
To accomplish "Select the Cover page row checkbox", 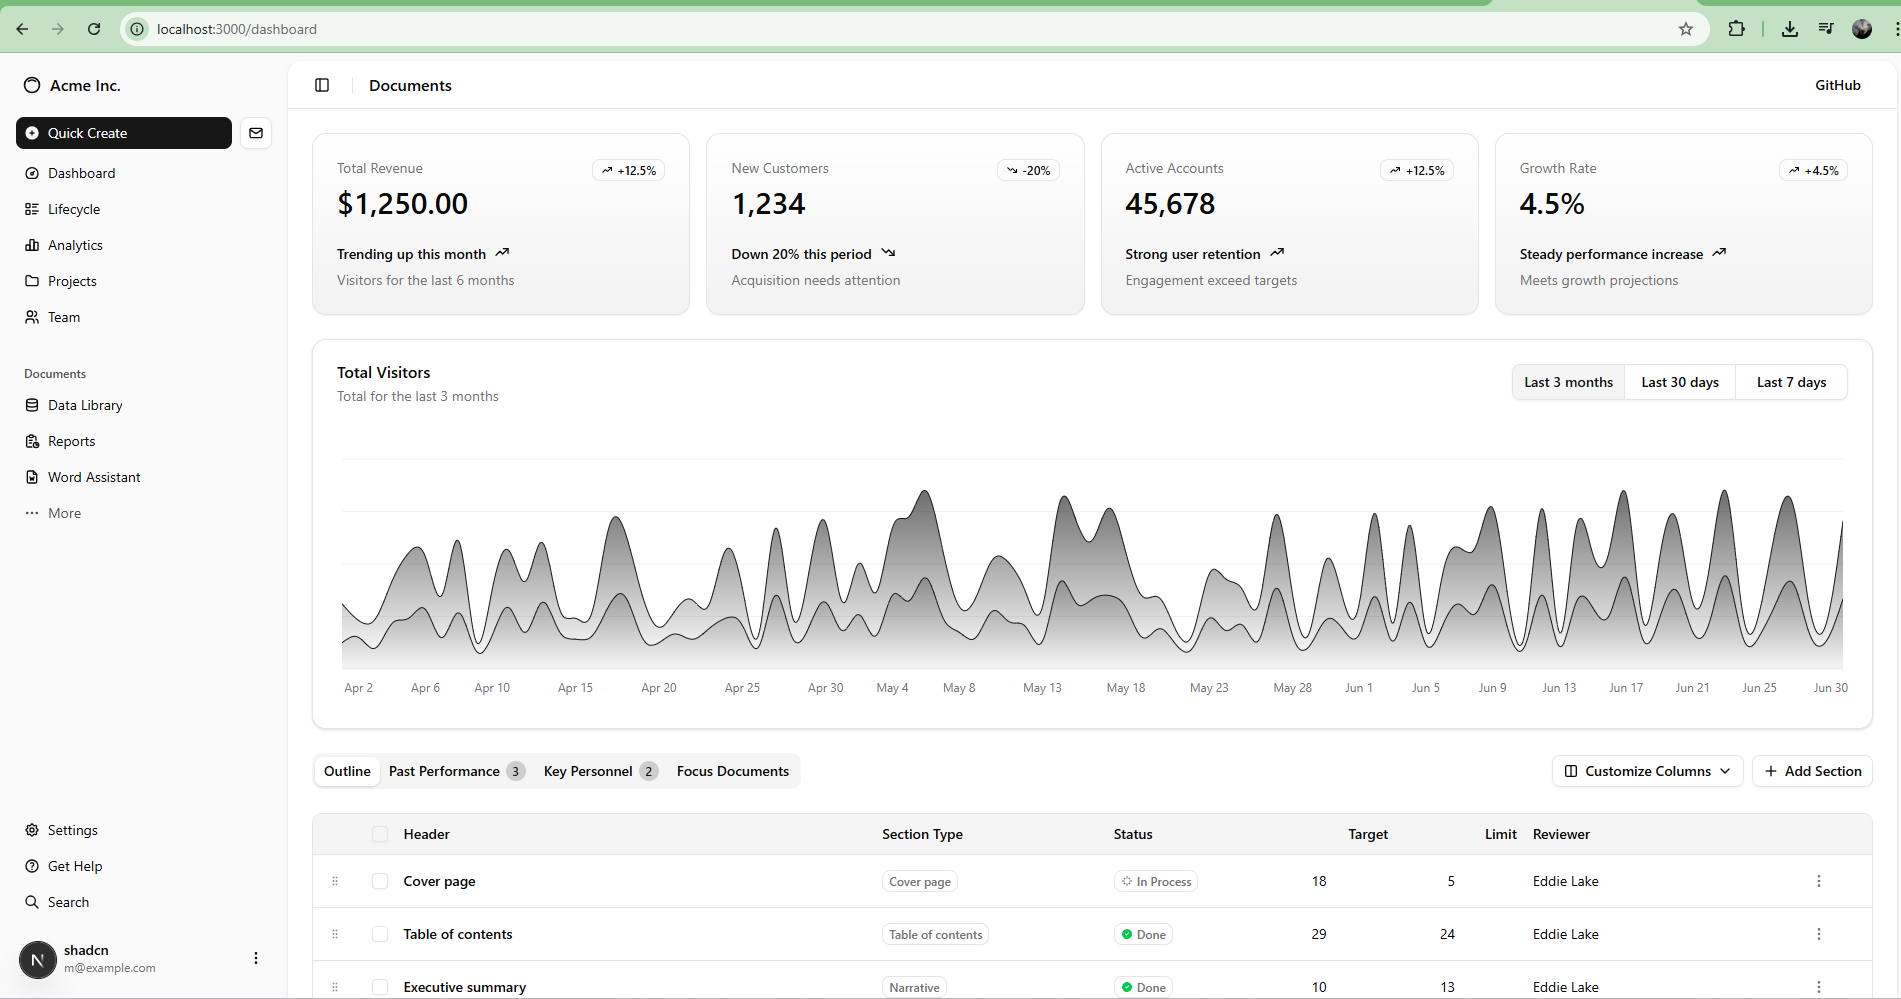I will 380,881.
